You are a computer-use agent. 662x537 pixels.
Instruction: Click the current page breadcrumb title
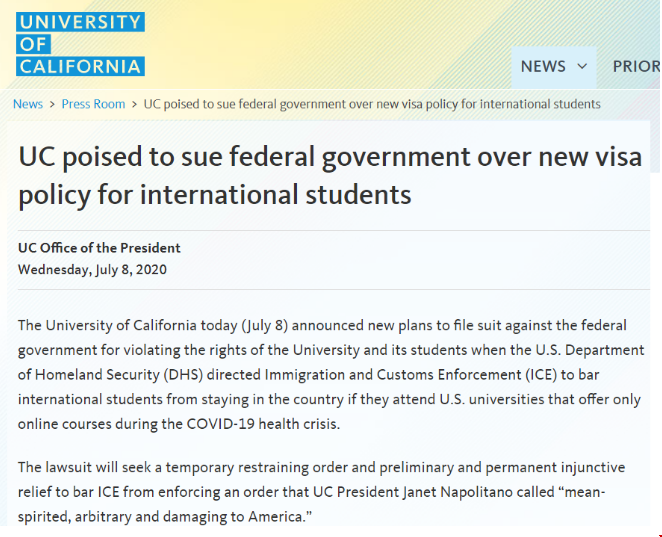click(x=372, y=104)
